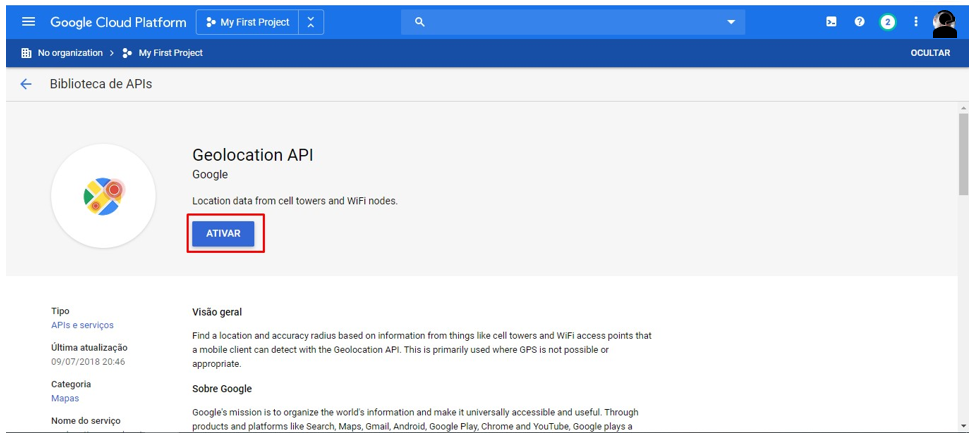Click the date 09/07/2018 20:46
The width and height of the screenshot is (973, 438).
click(x=88, y=362)
